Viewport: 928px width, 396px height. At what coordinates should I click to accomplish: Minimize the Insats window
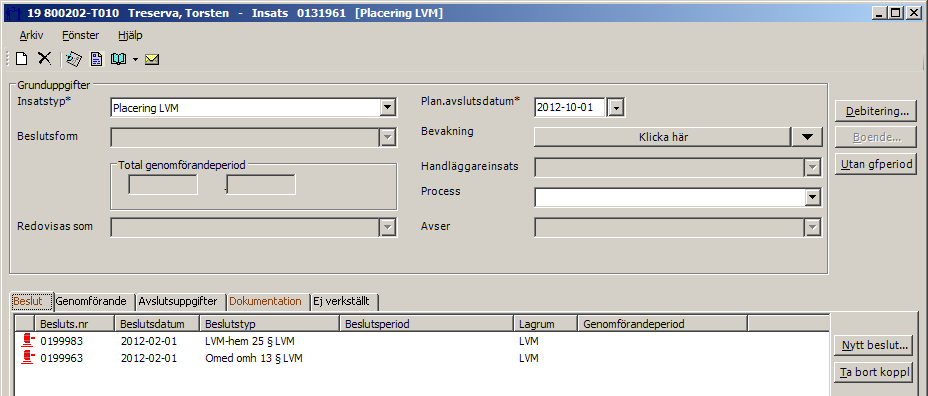[x=879, y=13]
